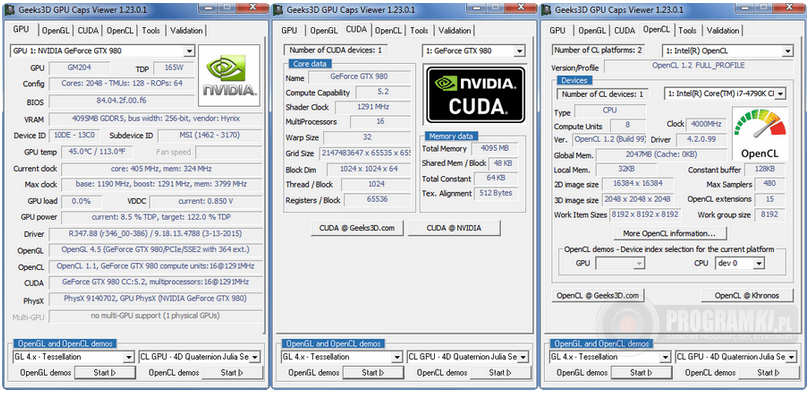
Task: Click the NVIDIA logo in the GPU window
Action: (229, 75)
